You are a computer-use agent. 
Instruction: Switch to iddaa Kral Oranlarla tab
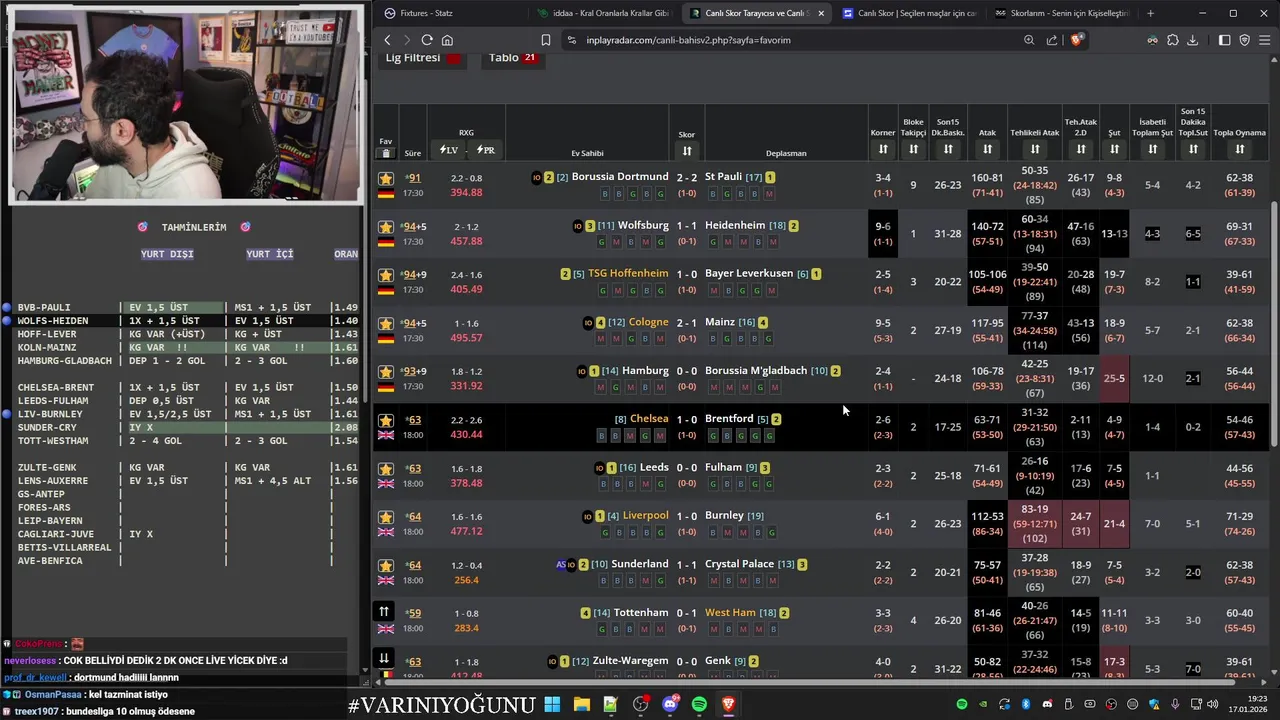(604, 13)
